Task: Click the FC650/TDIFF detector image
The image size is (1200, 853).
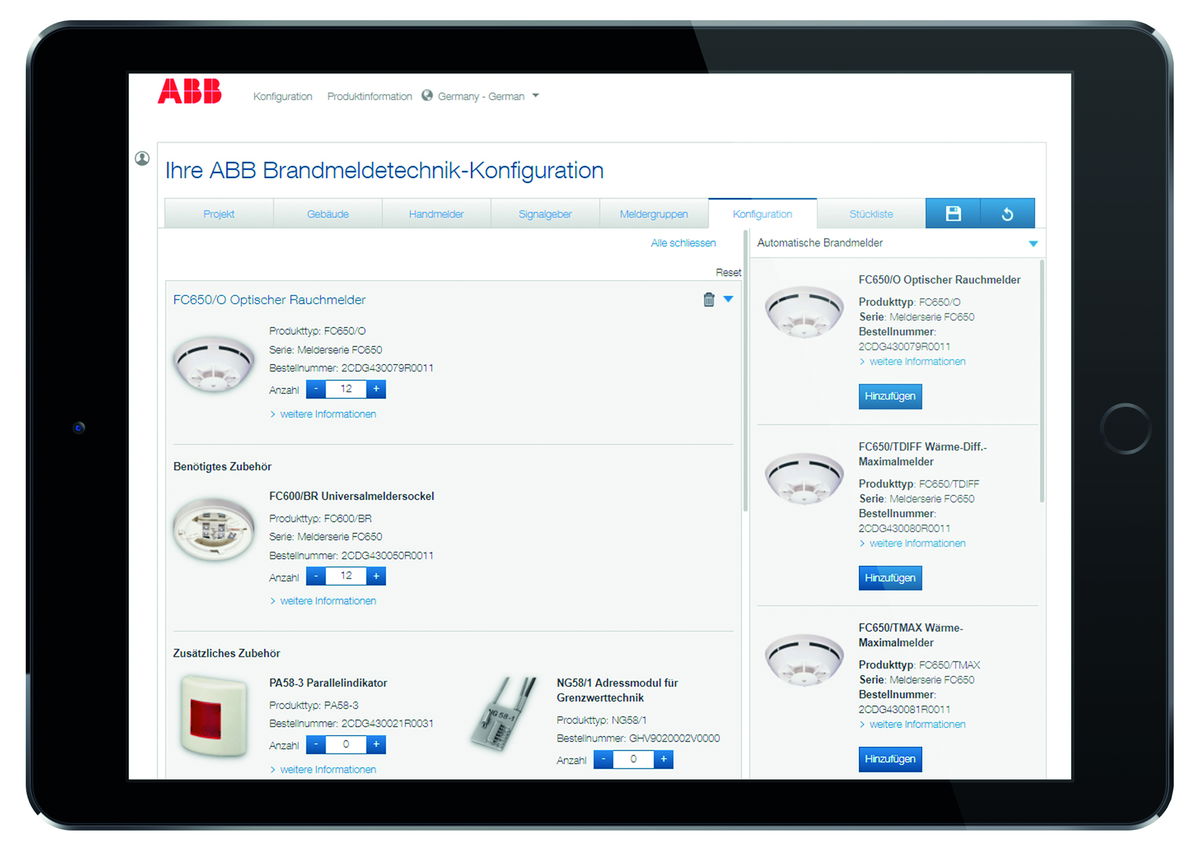Action: click(x=804, y=479)
